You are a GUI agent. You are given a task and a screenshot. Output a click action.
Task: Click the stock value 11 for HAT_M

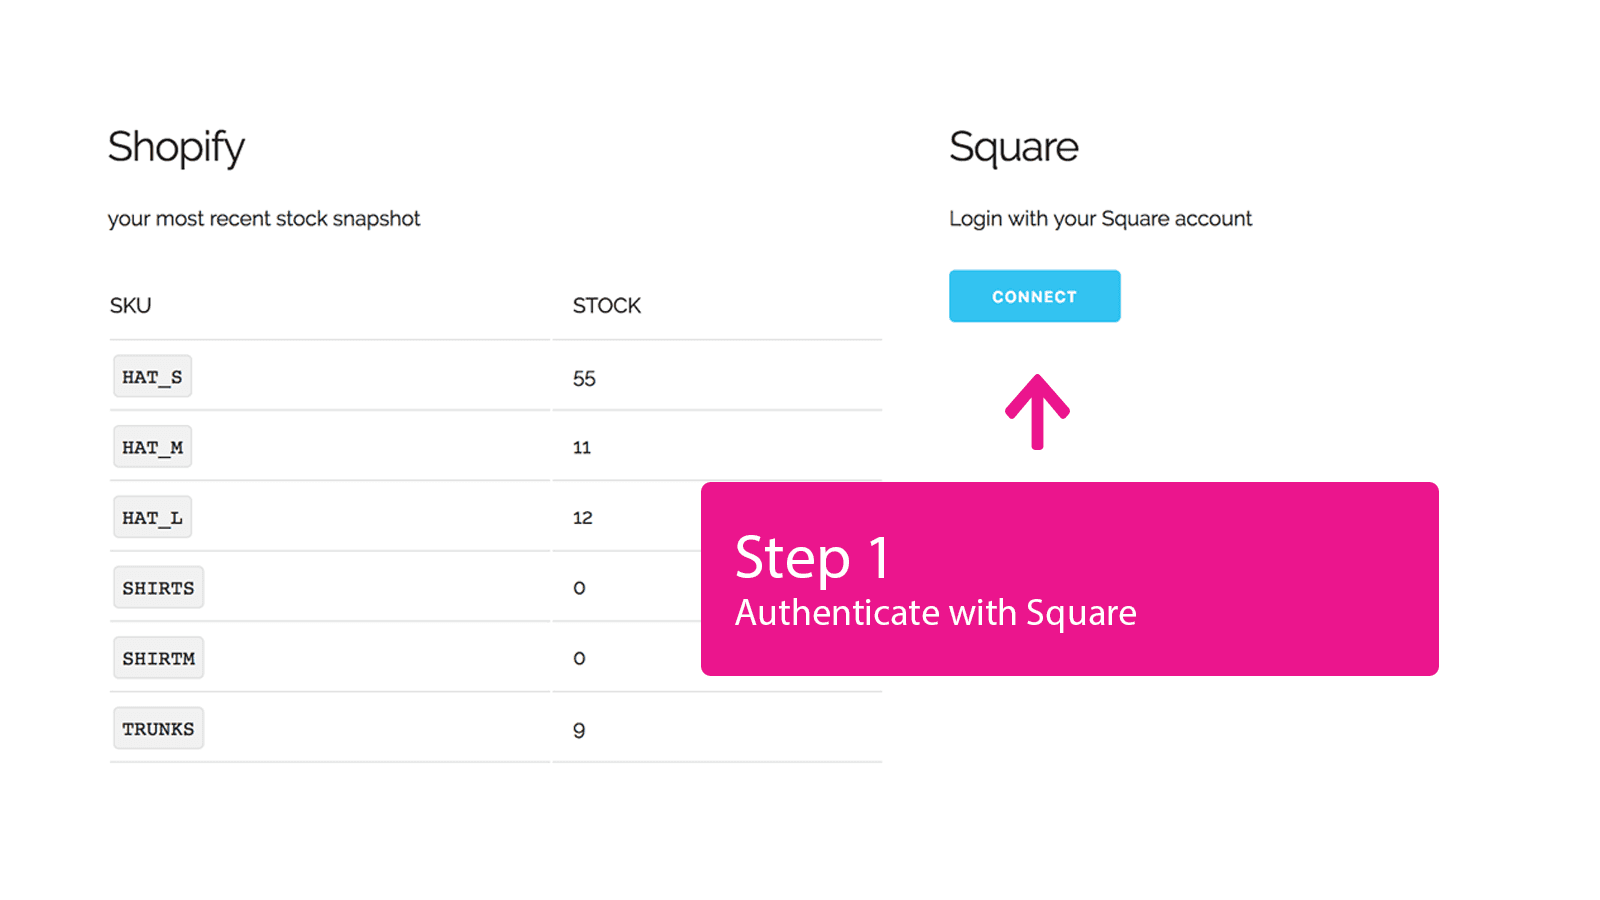[x=582, y=447]
